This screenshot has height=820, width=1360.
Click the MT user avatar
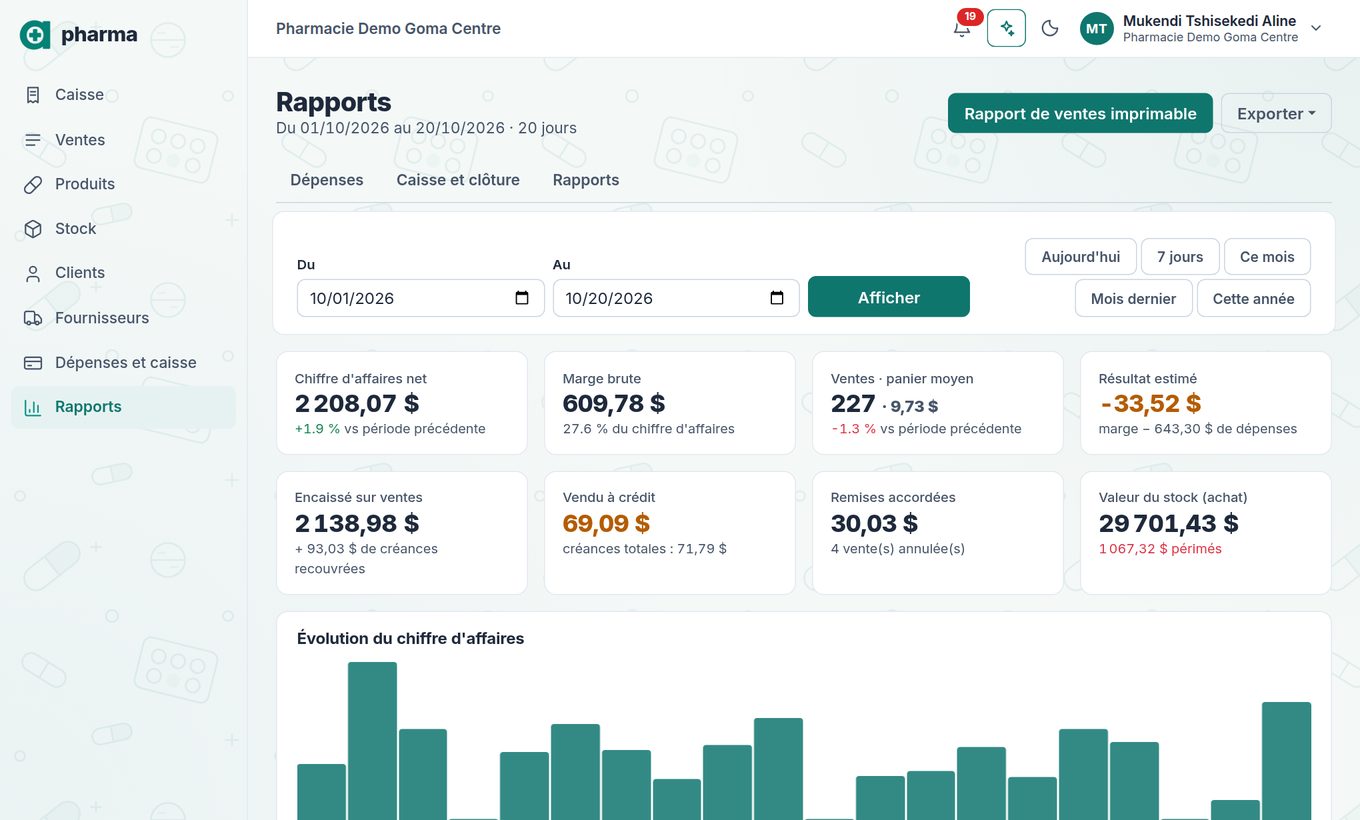pyautogui.click(x=1097, y=28)
